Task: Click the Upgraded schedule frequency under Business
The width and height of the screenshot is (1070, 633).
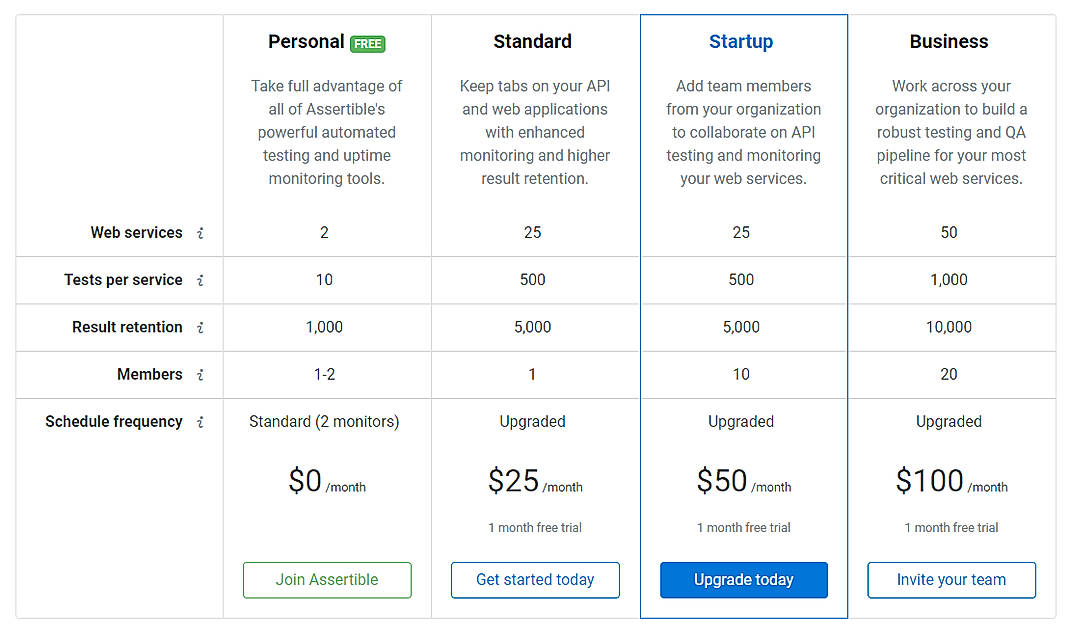Action: (x=948, y=421)
